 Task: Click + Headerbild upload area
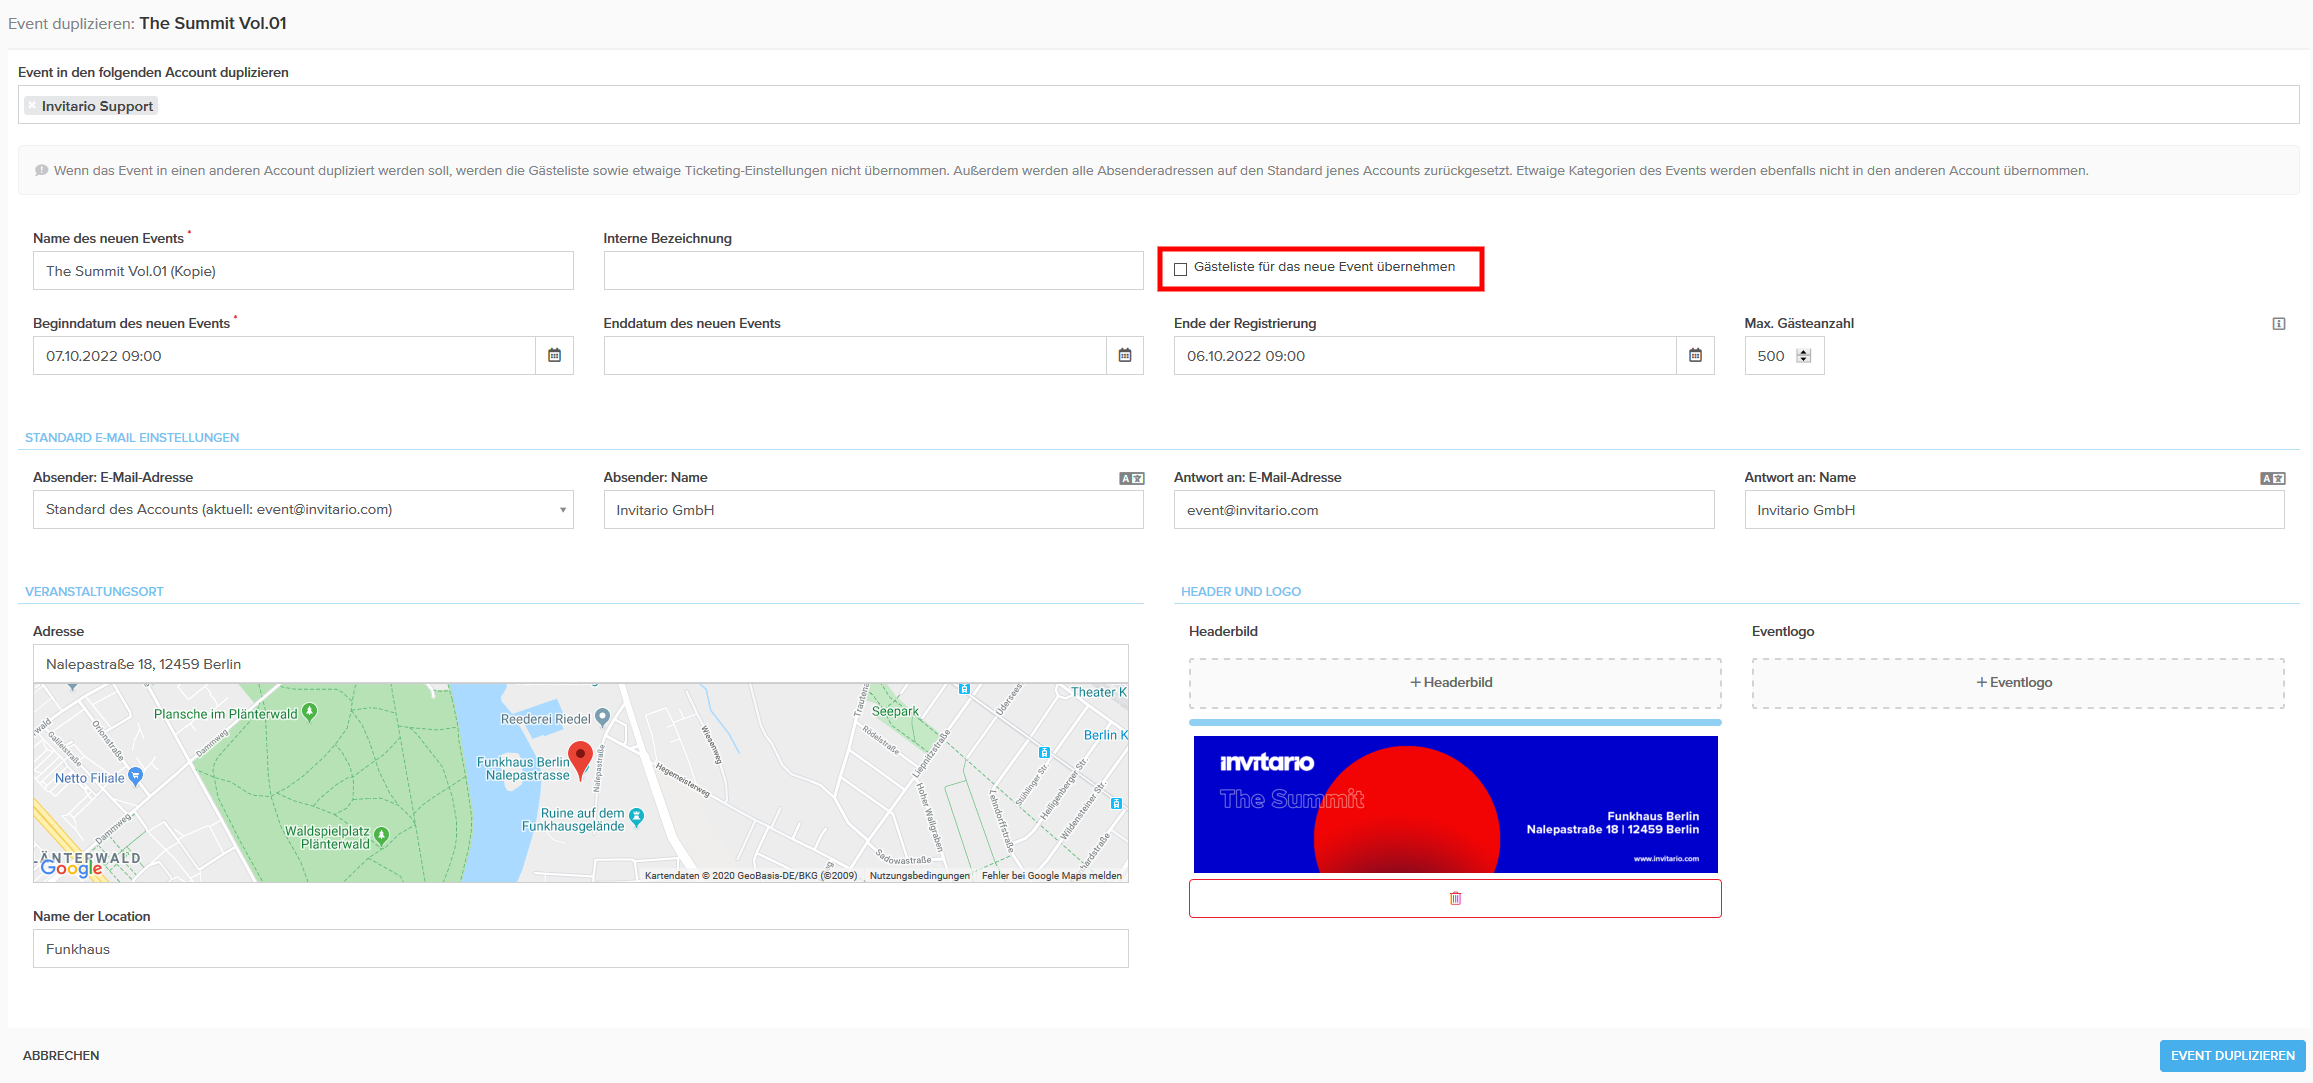click(x=1454, y=683)
